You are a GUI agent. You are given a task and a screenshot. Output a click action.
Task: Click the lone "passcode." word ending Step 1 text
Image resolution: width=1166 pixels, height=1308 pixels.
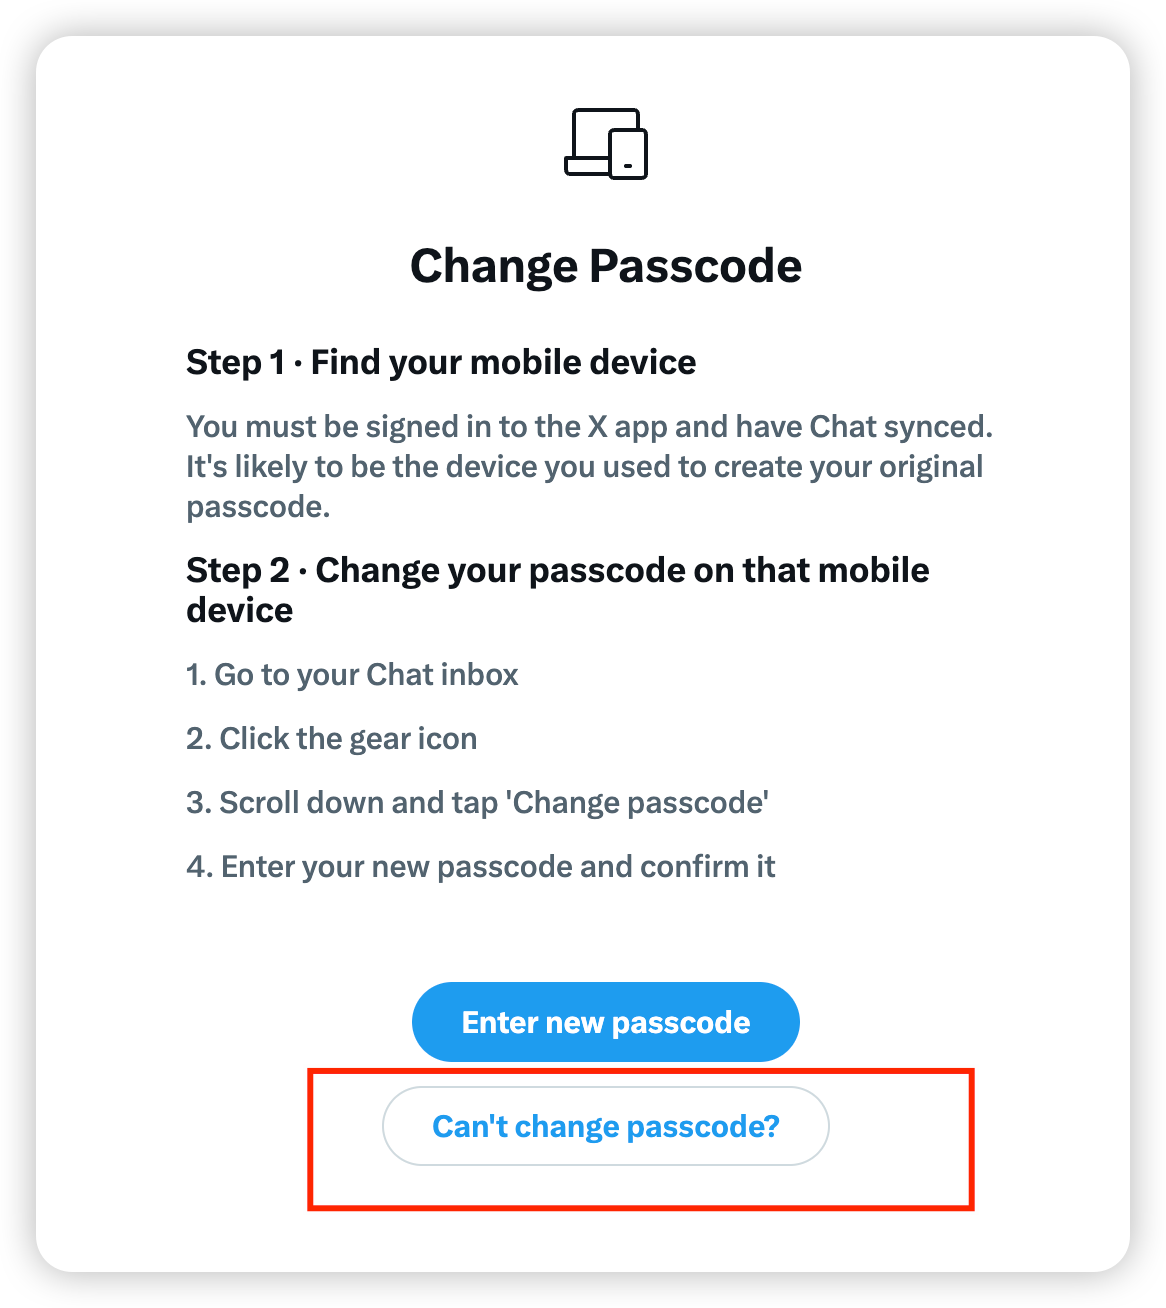[258, 507]
